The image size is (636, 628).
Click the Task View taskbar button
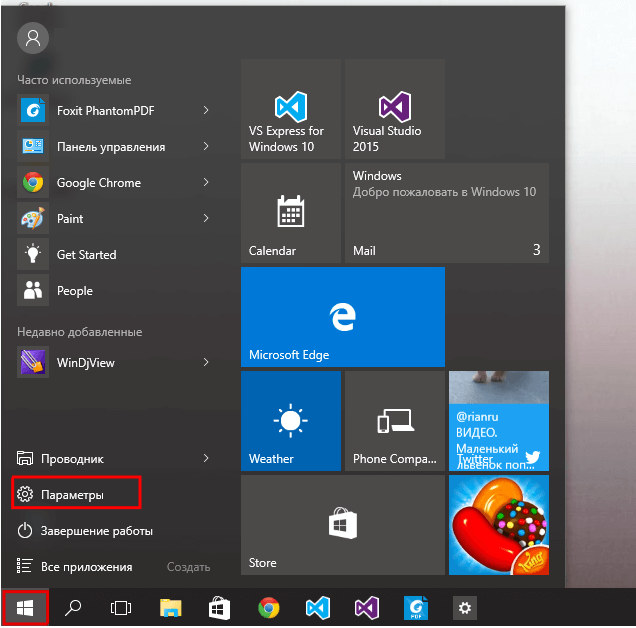tap(121, 607)
